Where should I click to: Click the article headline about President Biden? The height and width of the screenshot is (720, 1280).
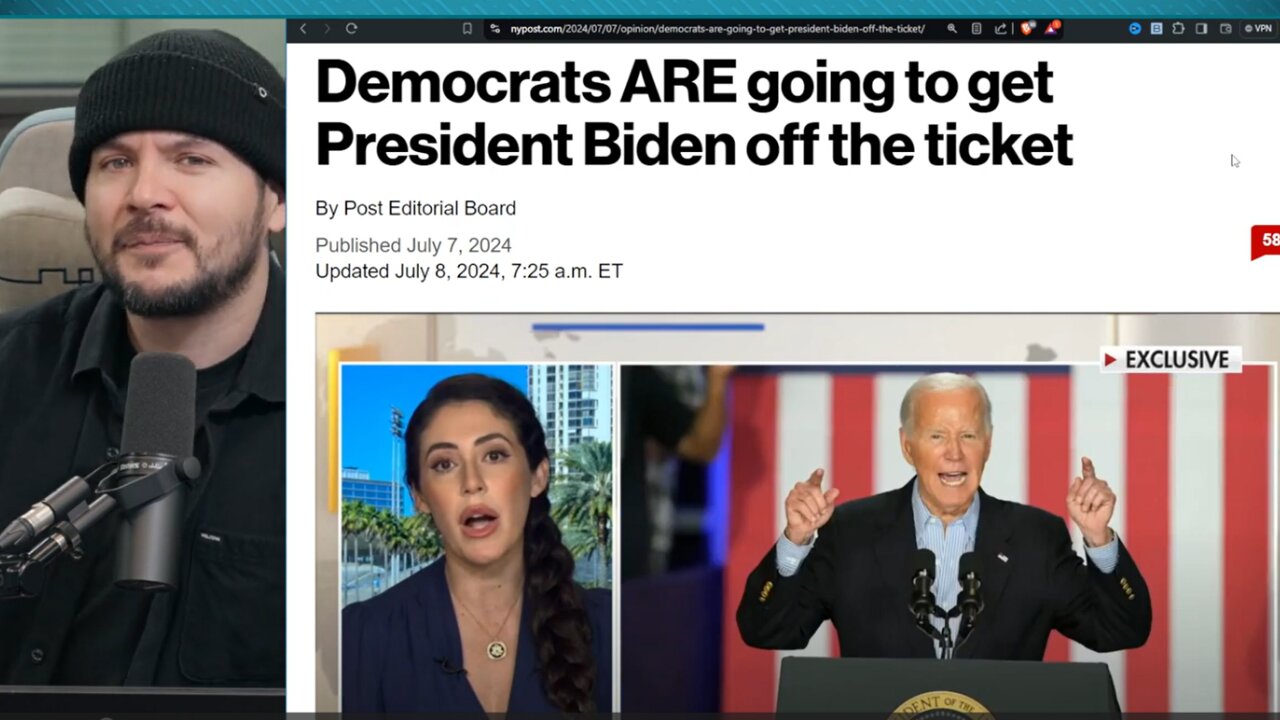click(694, 112)
